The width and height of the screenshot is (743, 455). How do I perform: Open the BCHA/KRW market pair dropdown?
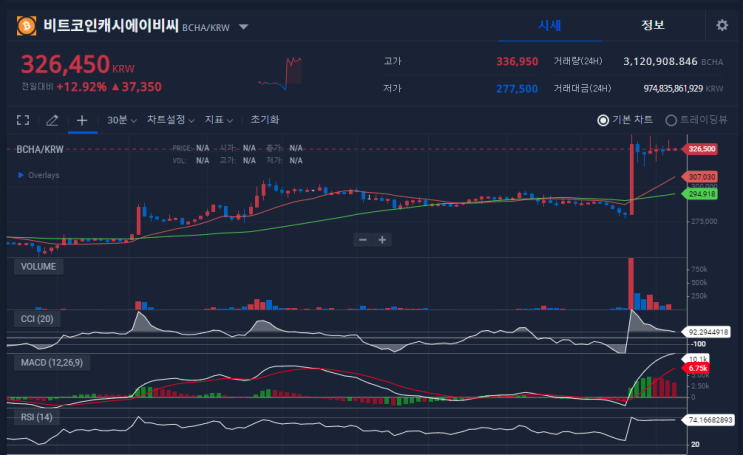click(x=244, y=27)
